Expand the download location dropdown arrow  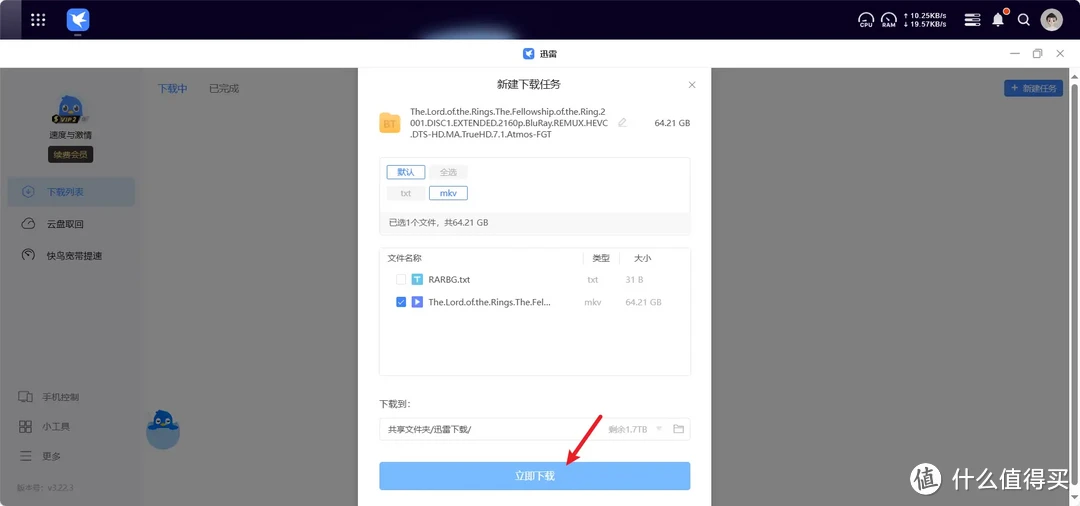click(x=659, y=429)
